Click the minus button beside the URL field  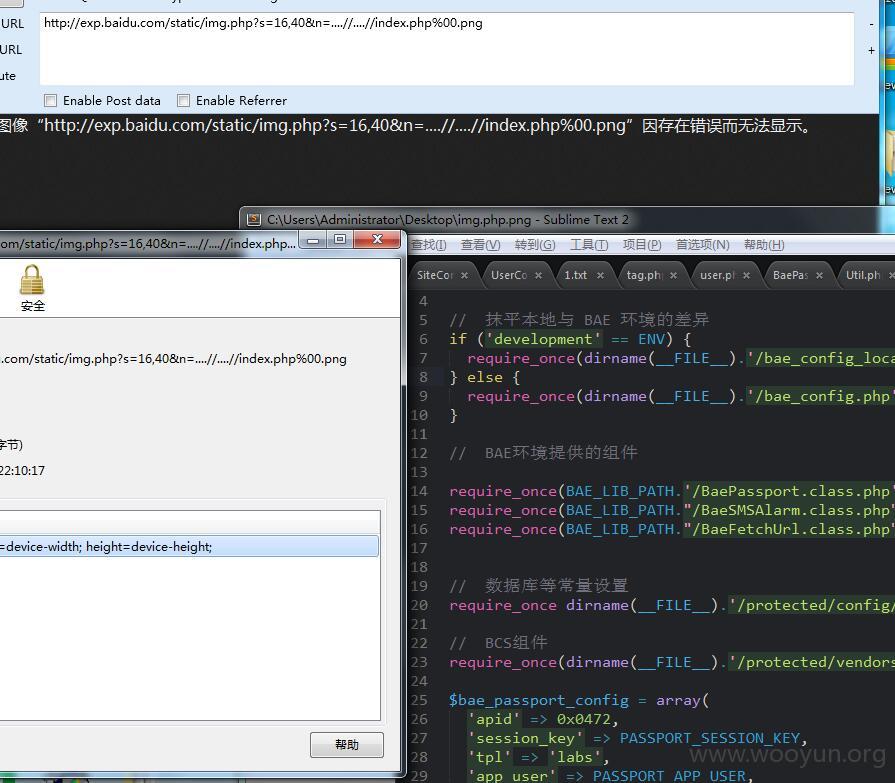point(871,24)
